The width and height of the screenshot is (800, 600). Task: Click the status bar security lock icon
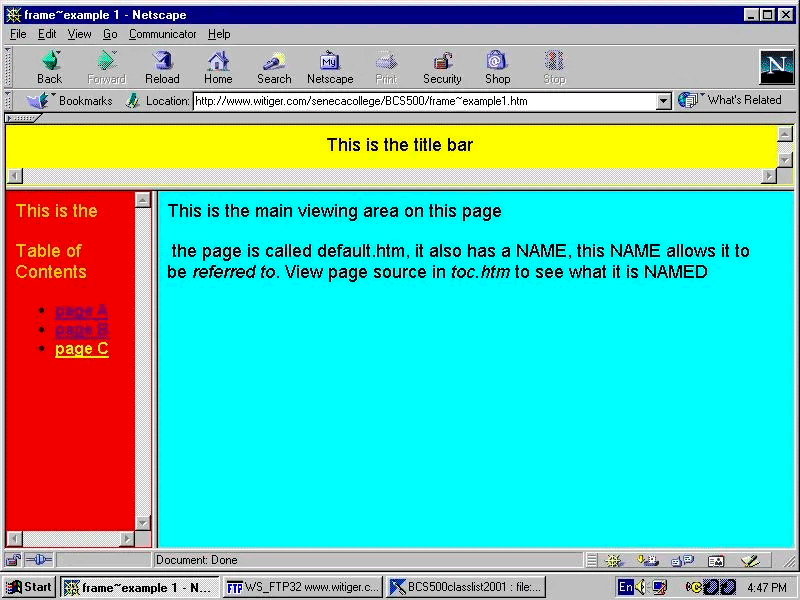click(x=13, y=560)
